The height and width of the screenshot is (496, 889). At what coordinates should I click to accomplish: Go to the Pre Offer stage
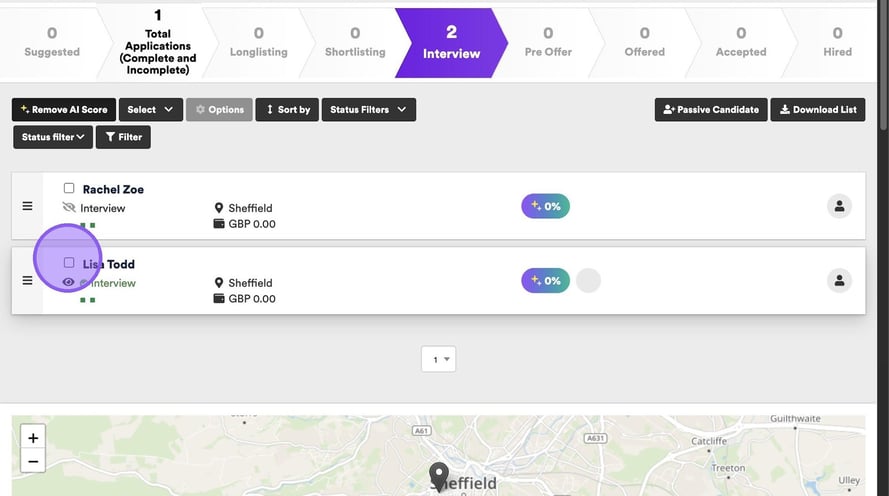point(548,42)
